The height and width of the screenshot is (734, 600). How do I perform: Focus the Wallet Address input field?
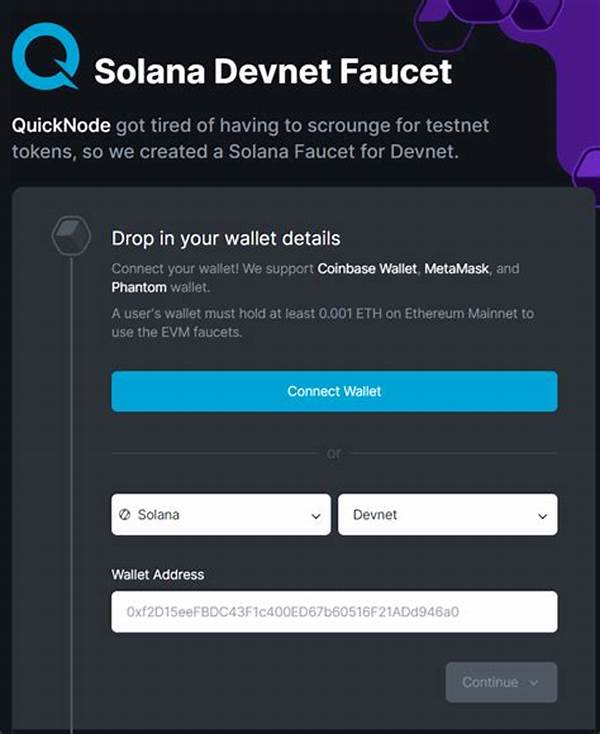(x=334, y=611)
